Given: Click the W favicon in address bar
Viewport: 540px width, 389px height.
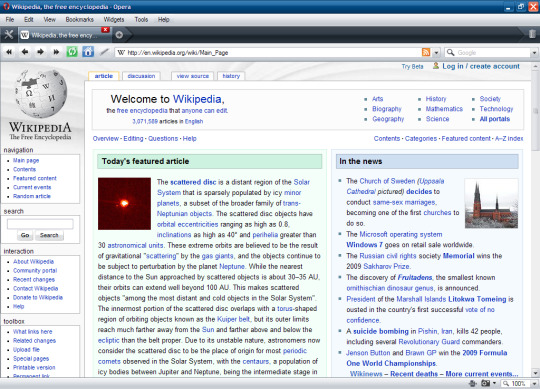Looking at the screenshot, I should (x=121, y=53).
